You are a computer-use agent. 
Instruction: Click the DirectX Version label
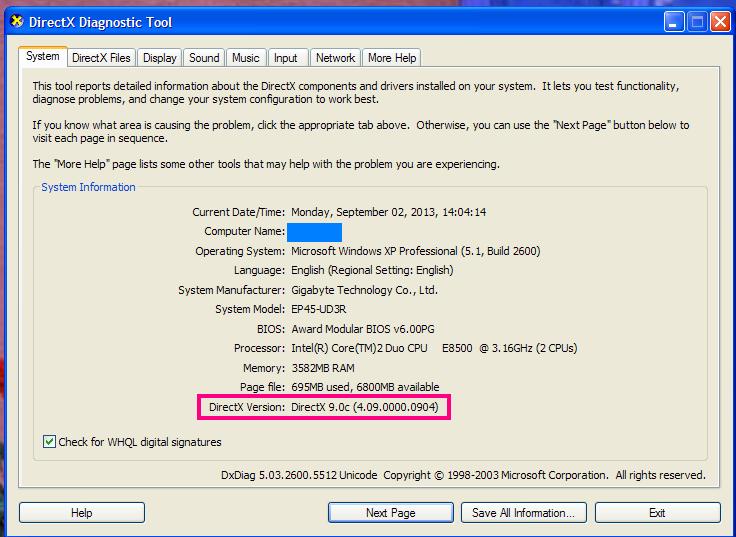pos(247,407)
